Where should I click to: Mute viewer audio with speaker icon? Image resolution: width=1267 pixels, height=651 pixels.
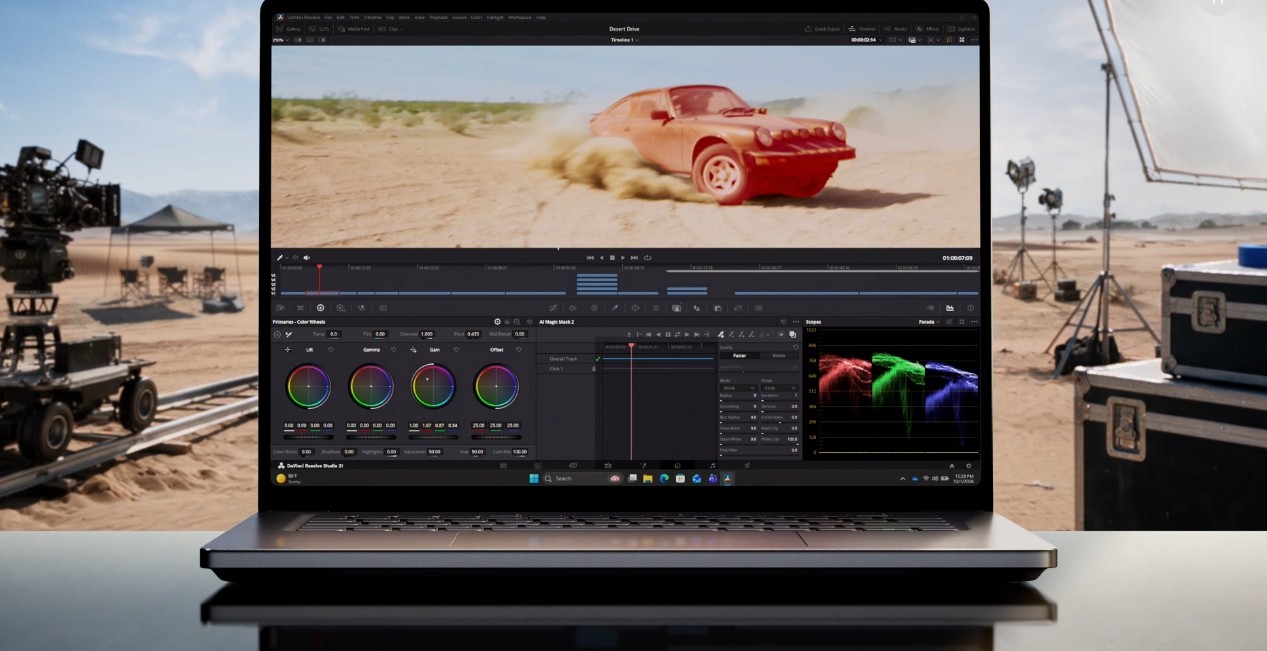[x=306, y=258]
